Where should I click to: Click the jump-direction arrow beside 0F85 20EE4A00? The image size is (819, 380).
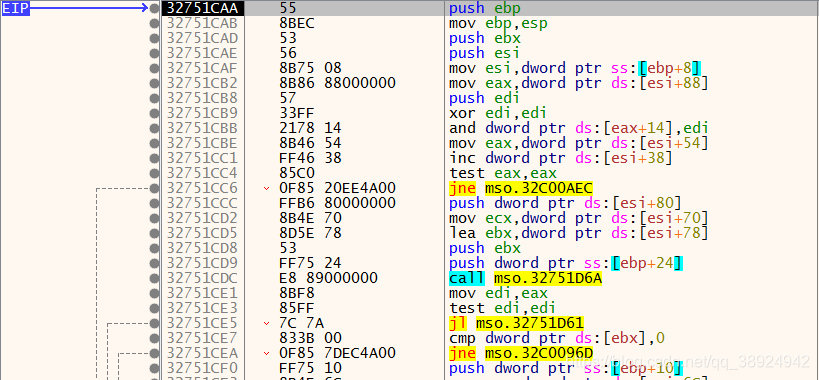268,188
